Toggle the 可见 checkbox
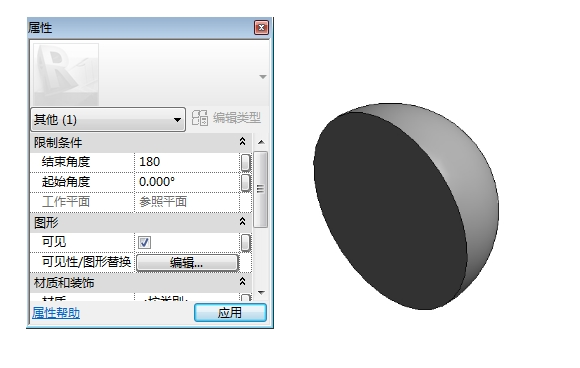Screen dimensions: 580x368 (x=144, y=243)
